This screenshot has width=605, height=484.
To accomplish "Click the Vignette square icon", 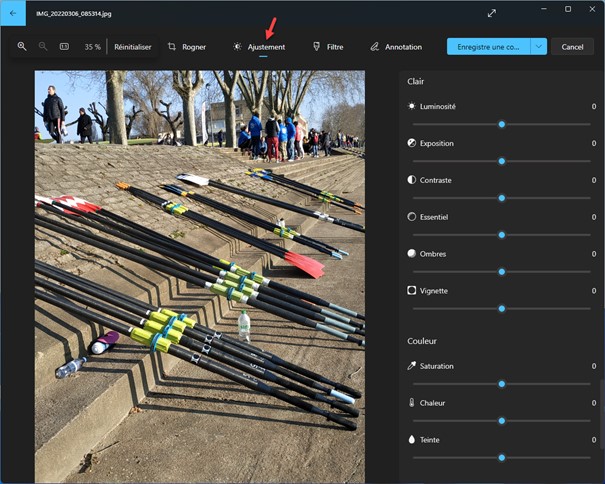I will (x=412, y=290).
